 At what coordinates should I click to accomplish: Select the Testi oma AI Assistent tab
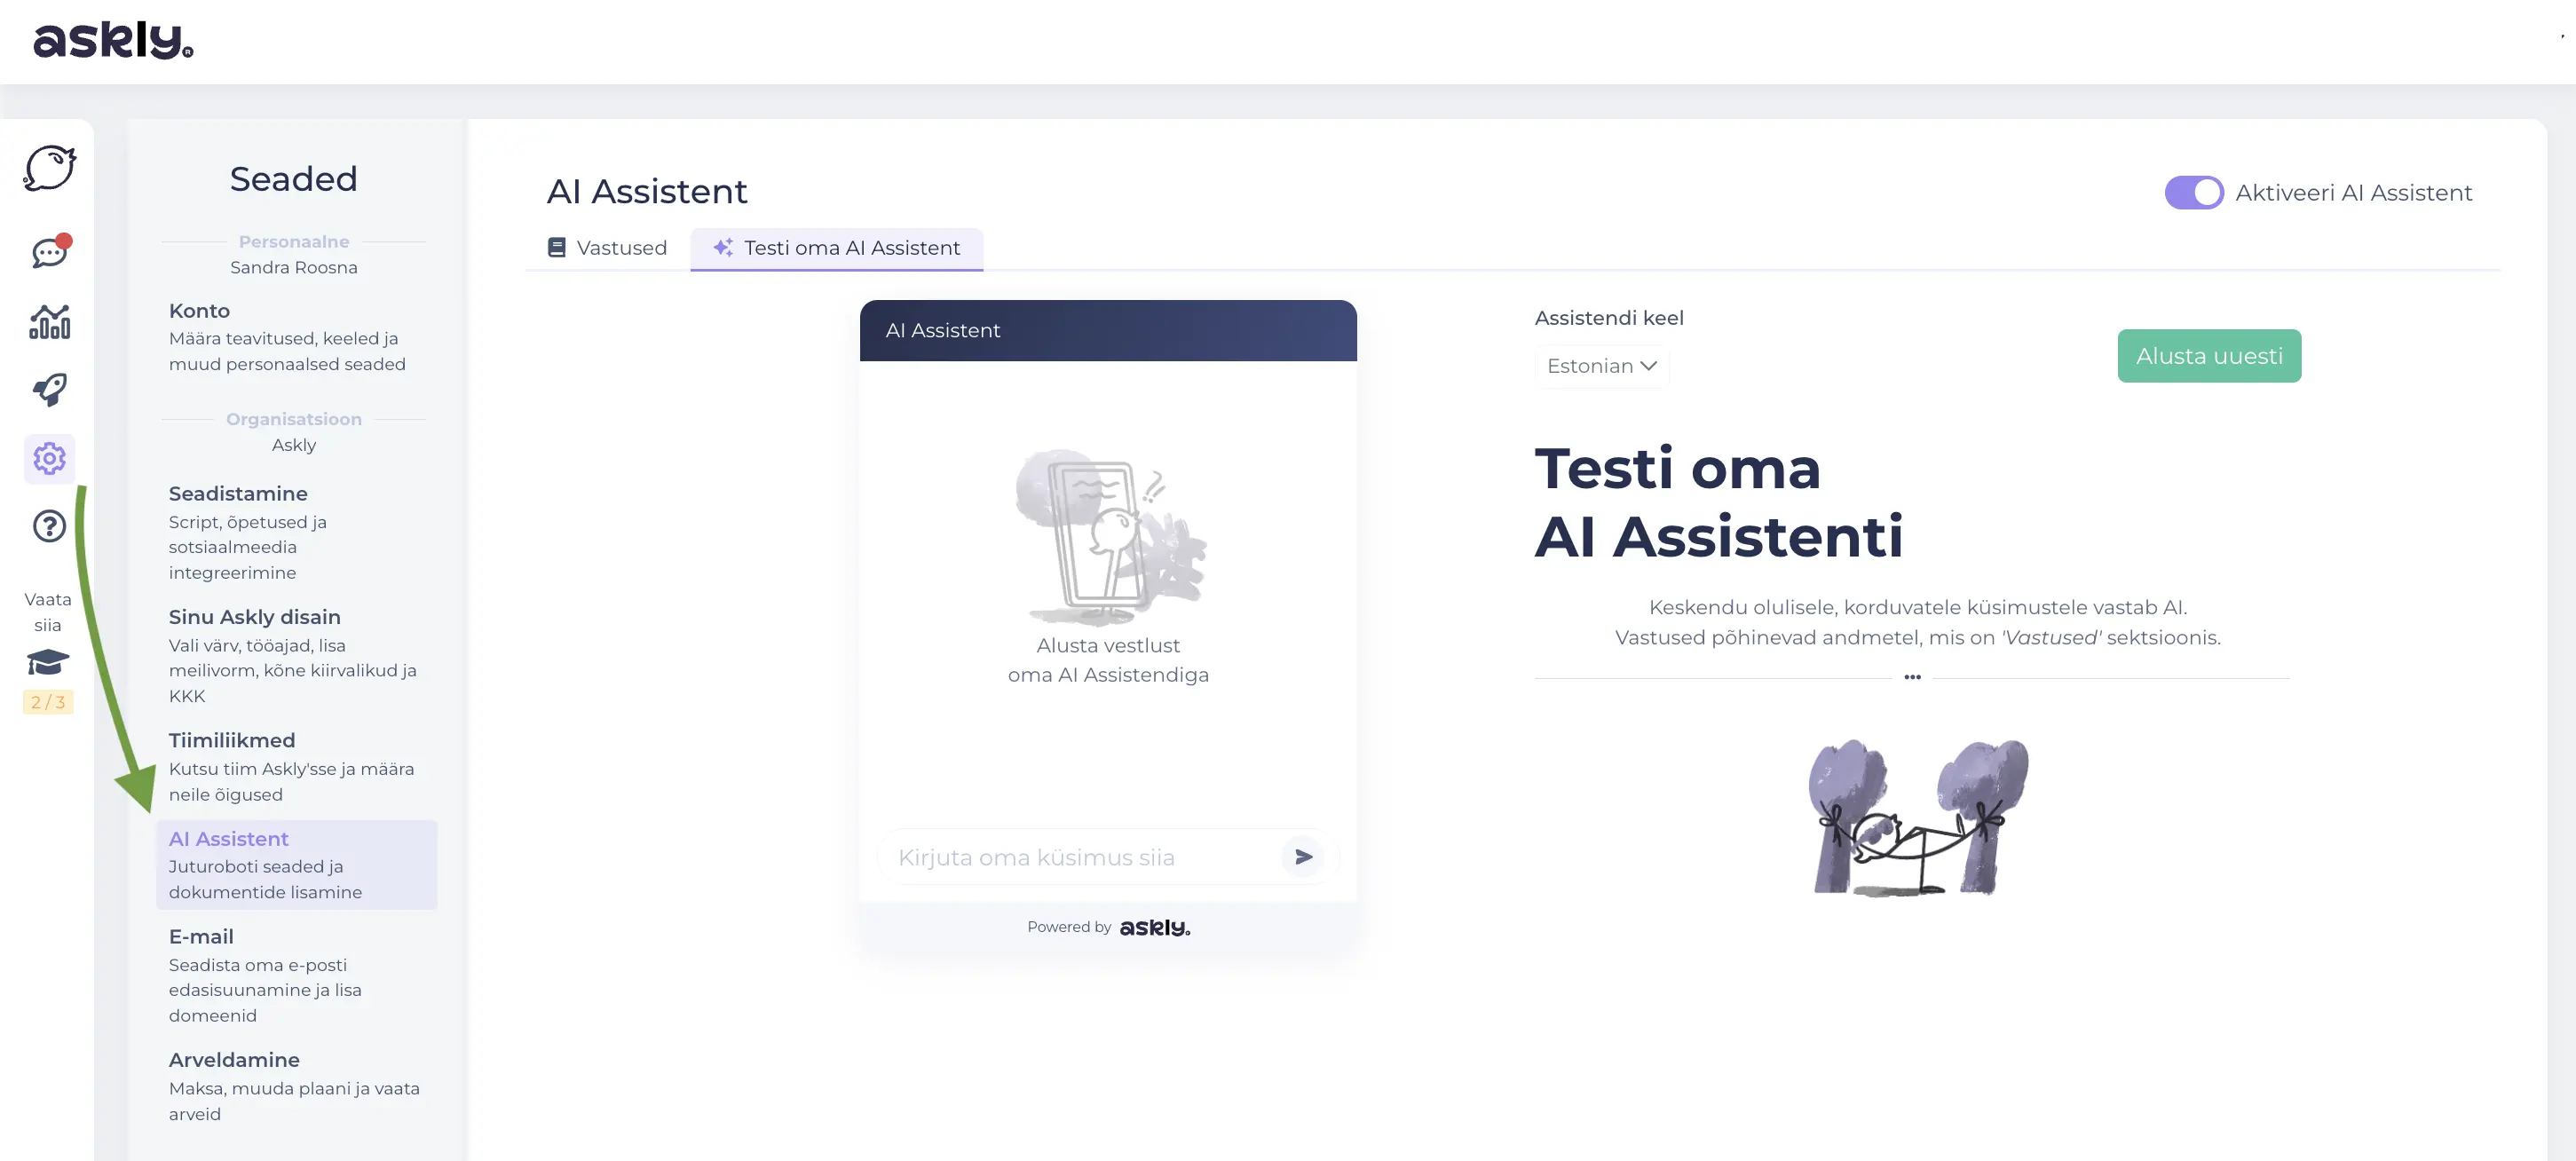coord(836,247)
